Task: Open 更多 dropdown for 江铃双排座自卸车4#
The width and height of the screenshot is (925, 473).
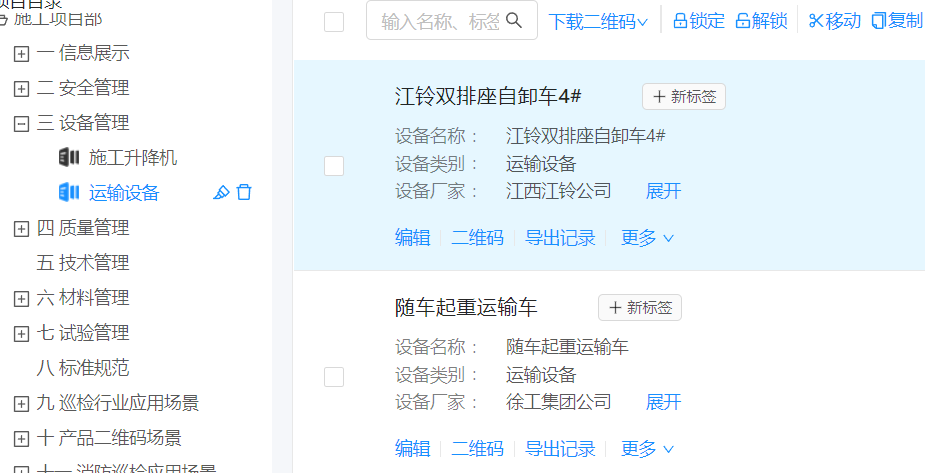Action: pos(647,238)
